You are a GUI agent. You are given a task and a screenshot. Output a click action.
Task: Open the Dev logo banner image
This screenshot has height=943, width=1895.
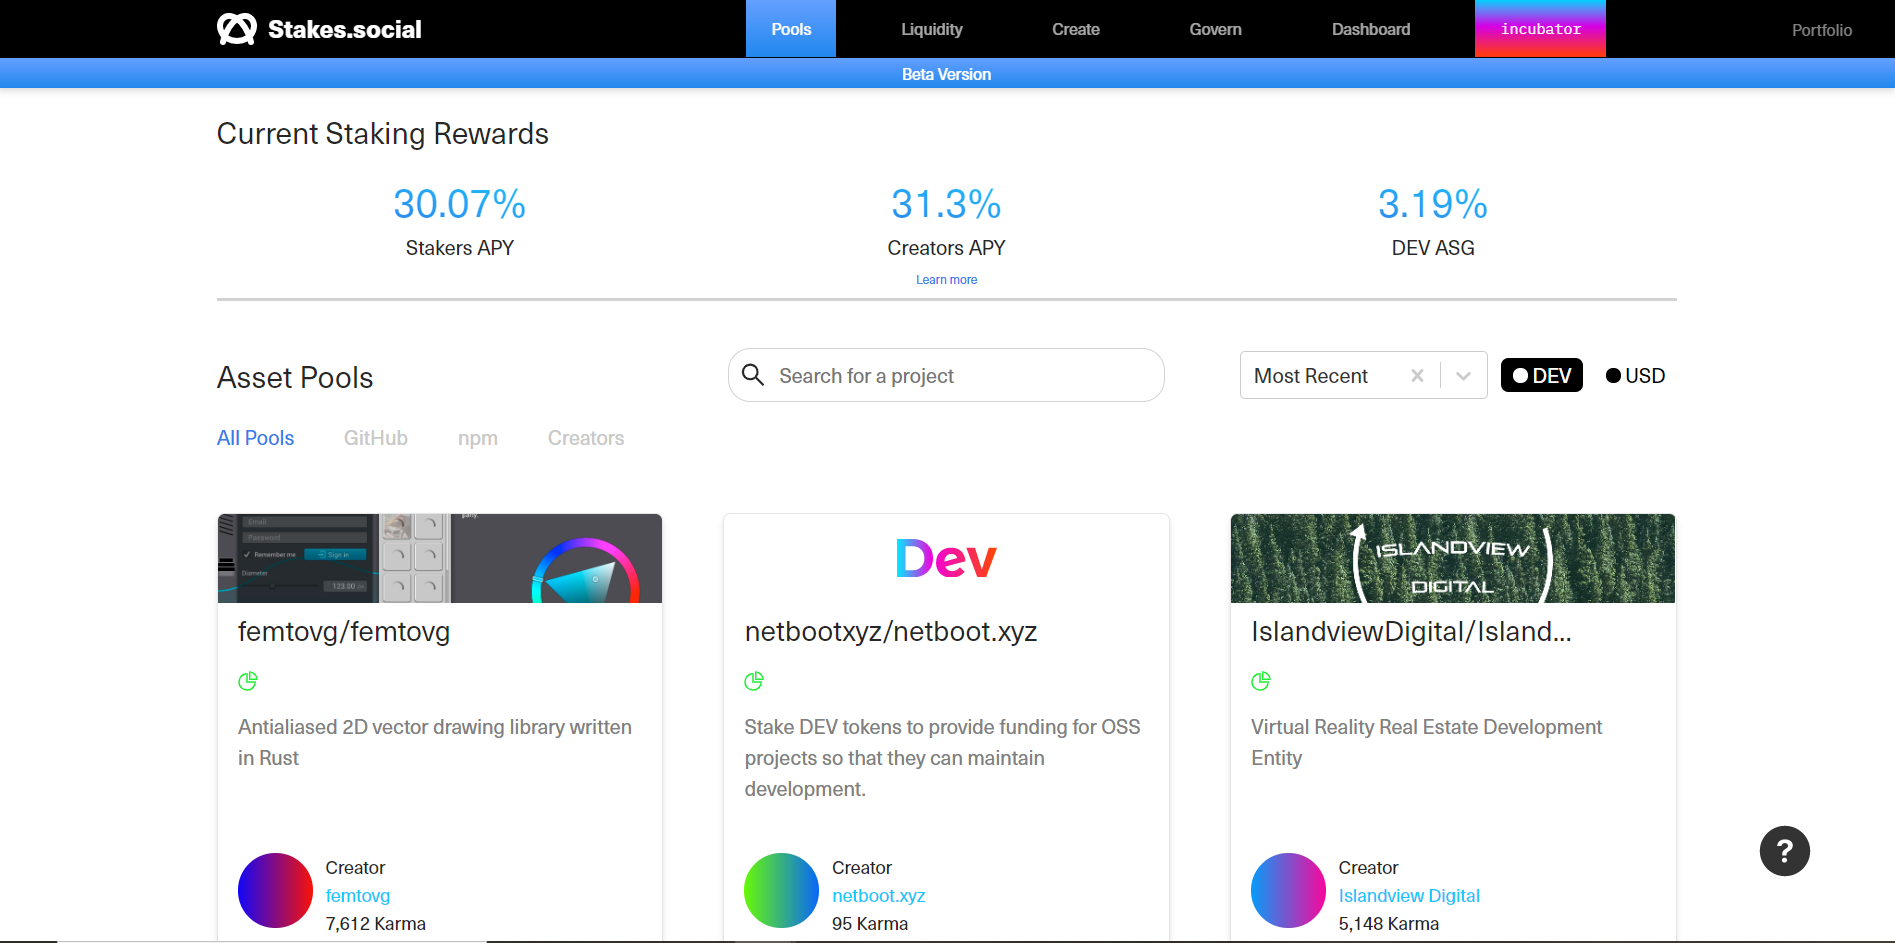click(x=946, y=558)
